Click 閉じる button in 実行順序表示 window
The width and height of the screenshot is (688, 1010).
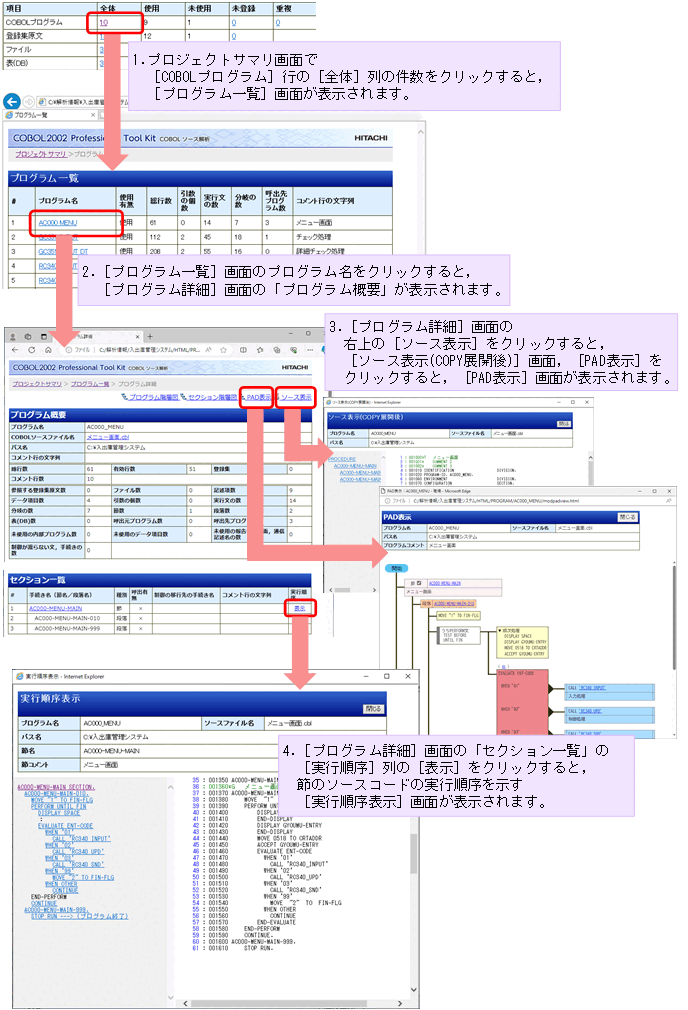pos(373,709)
